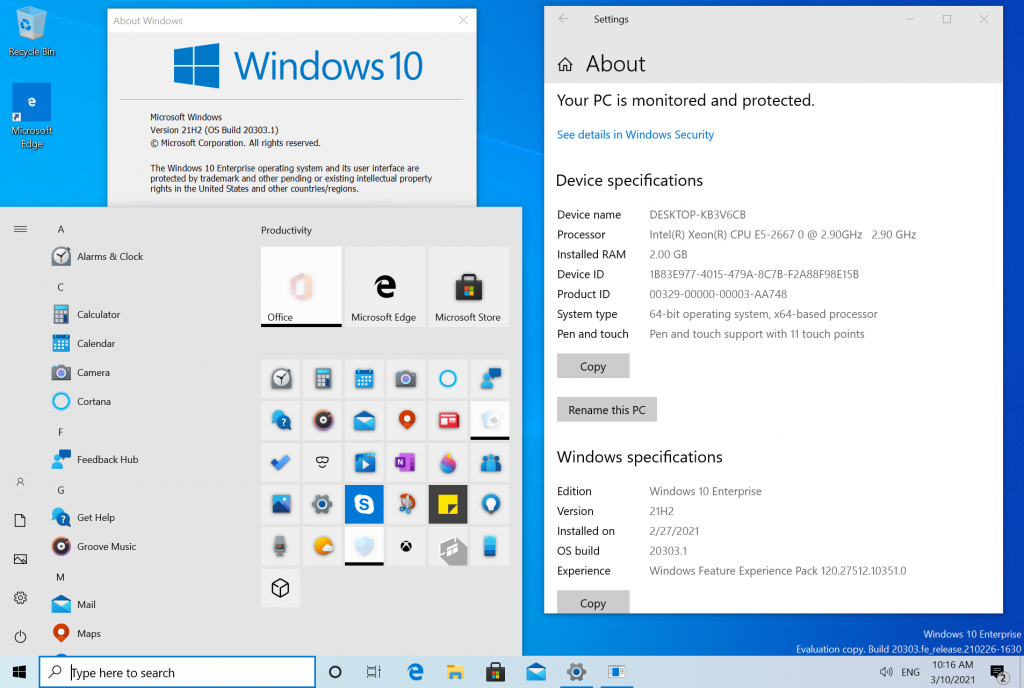Screen dimensions: 1024x688
Task: Open Task View on the taskbar
Action: [374, 672]
